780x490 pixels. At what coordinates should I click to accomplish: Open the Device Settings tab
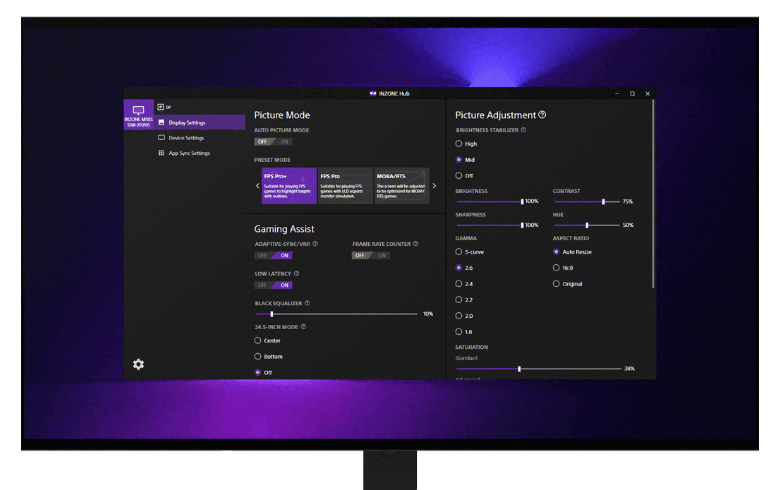pos(186,138)
